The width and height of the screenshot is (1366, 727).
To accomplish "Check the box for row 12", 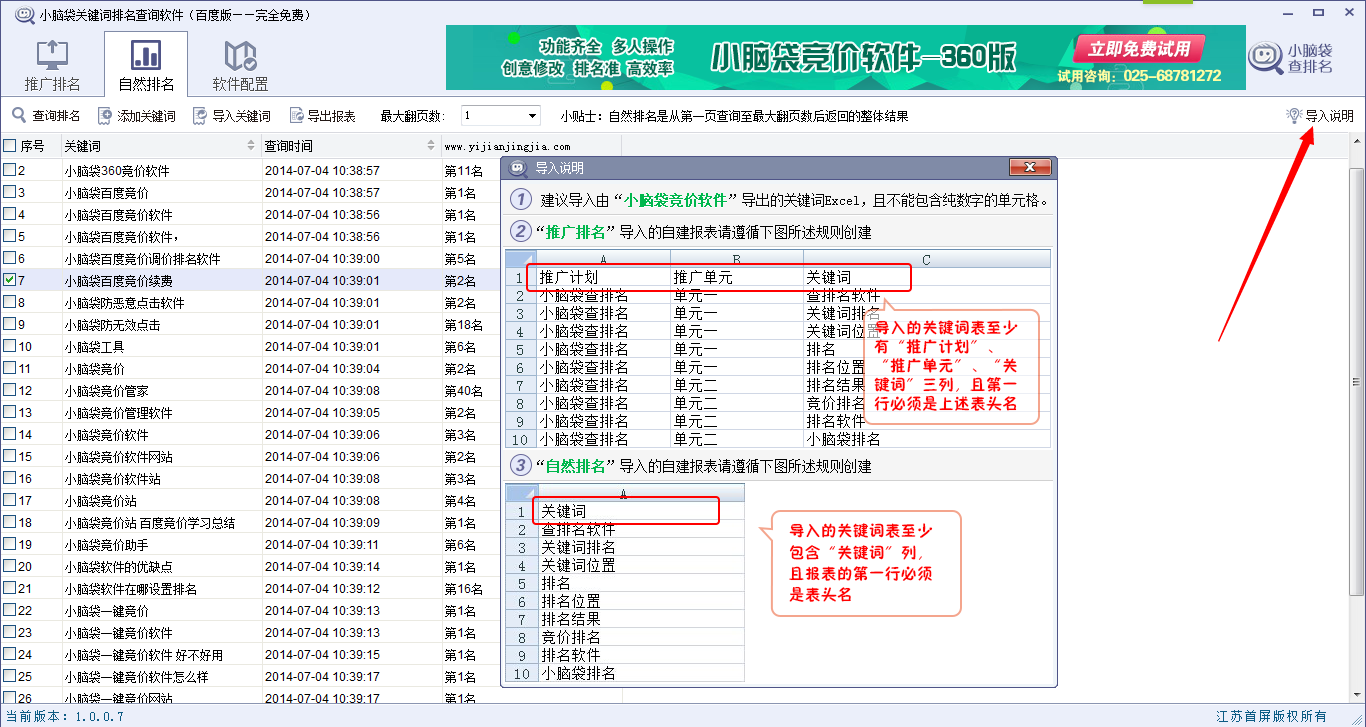I will [10, 391].
